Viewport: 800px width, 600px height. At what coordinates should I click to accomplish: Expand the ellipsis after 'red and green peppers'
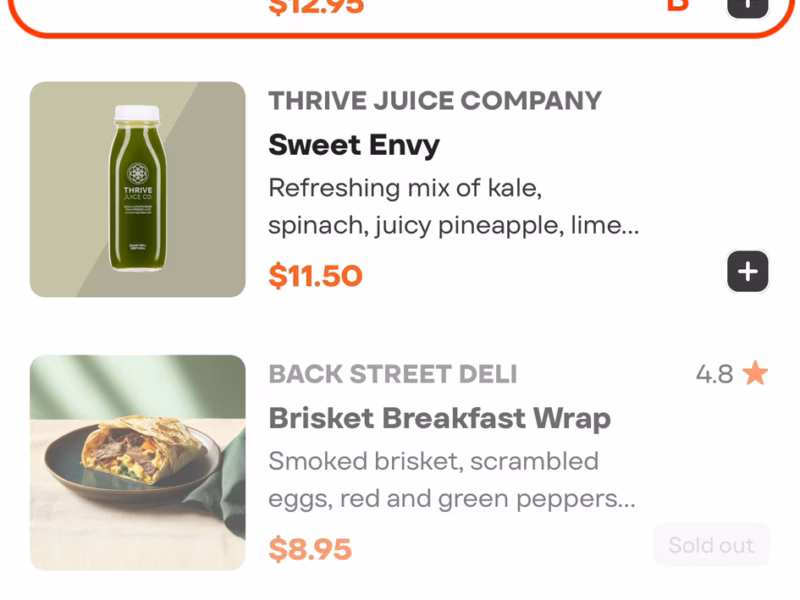(625, 498)
